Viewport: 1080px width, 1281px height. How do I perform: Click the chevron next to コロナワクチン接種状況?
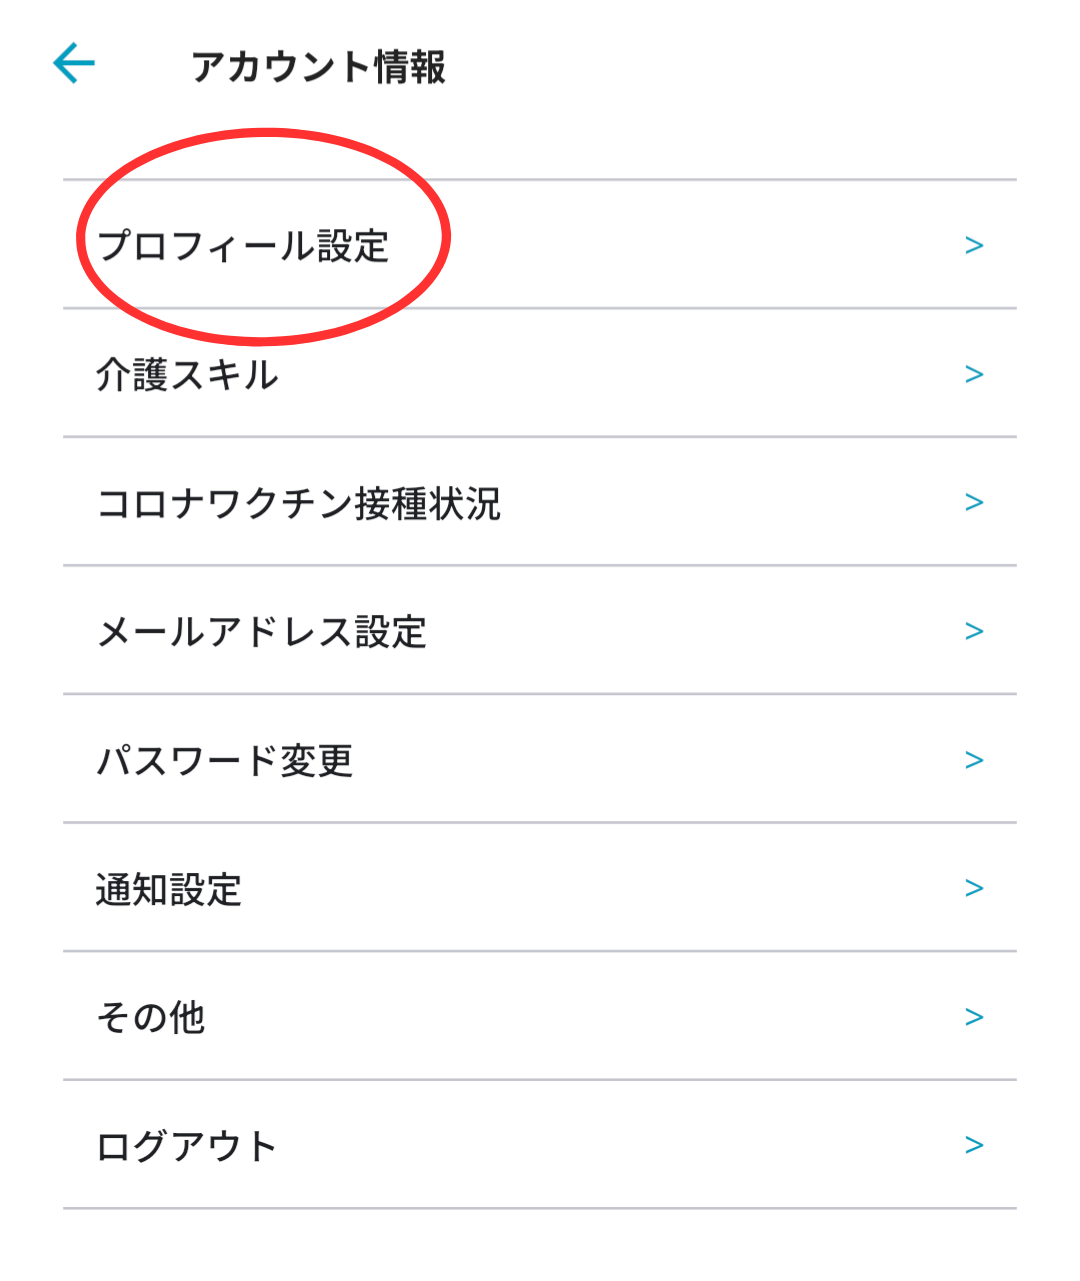coord(974,502)
